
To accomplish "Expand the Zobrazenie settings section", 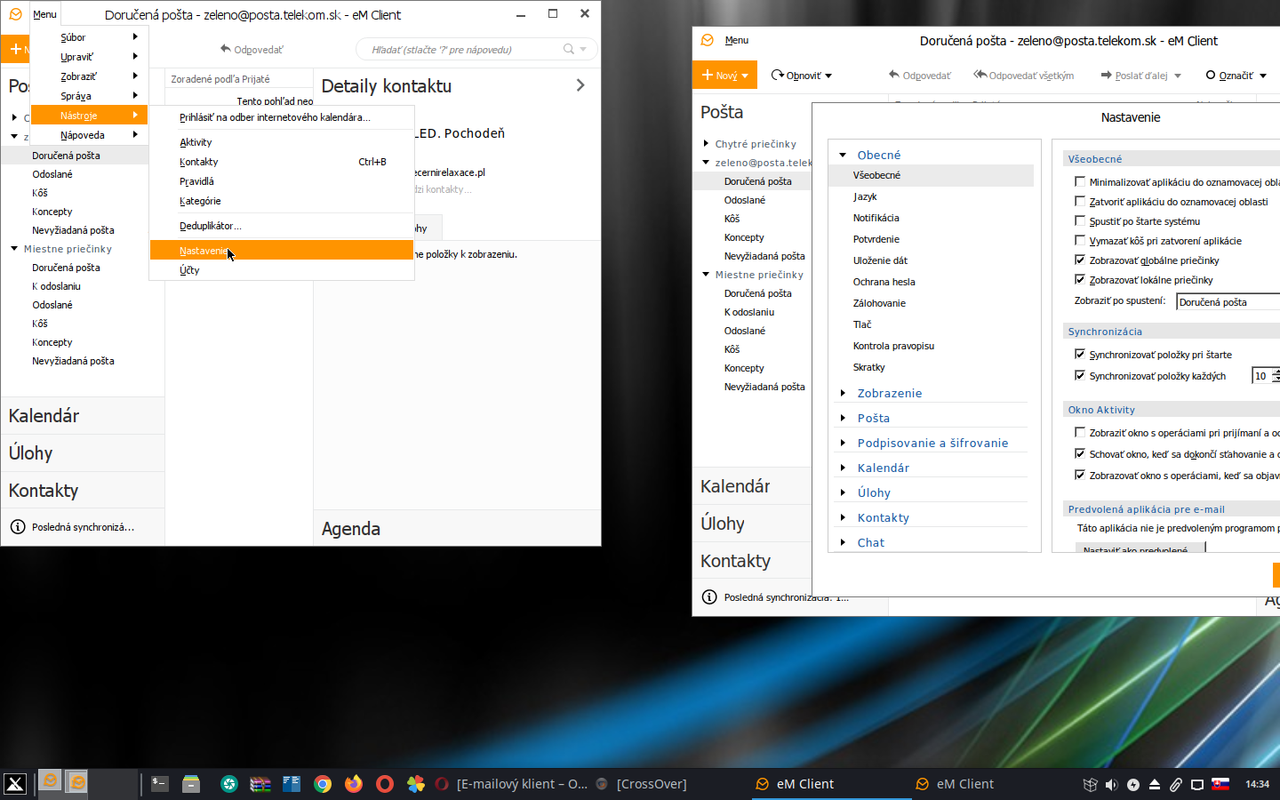I will (843, 393).
